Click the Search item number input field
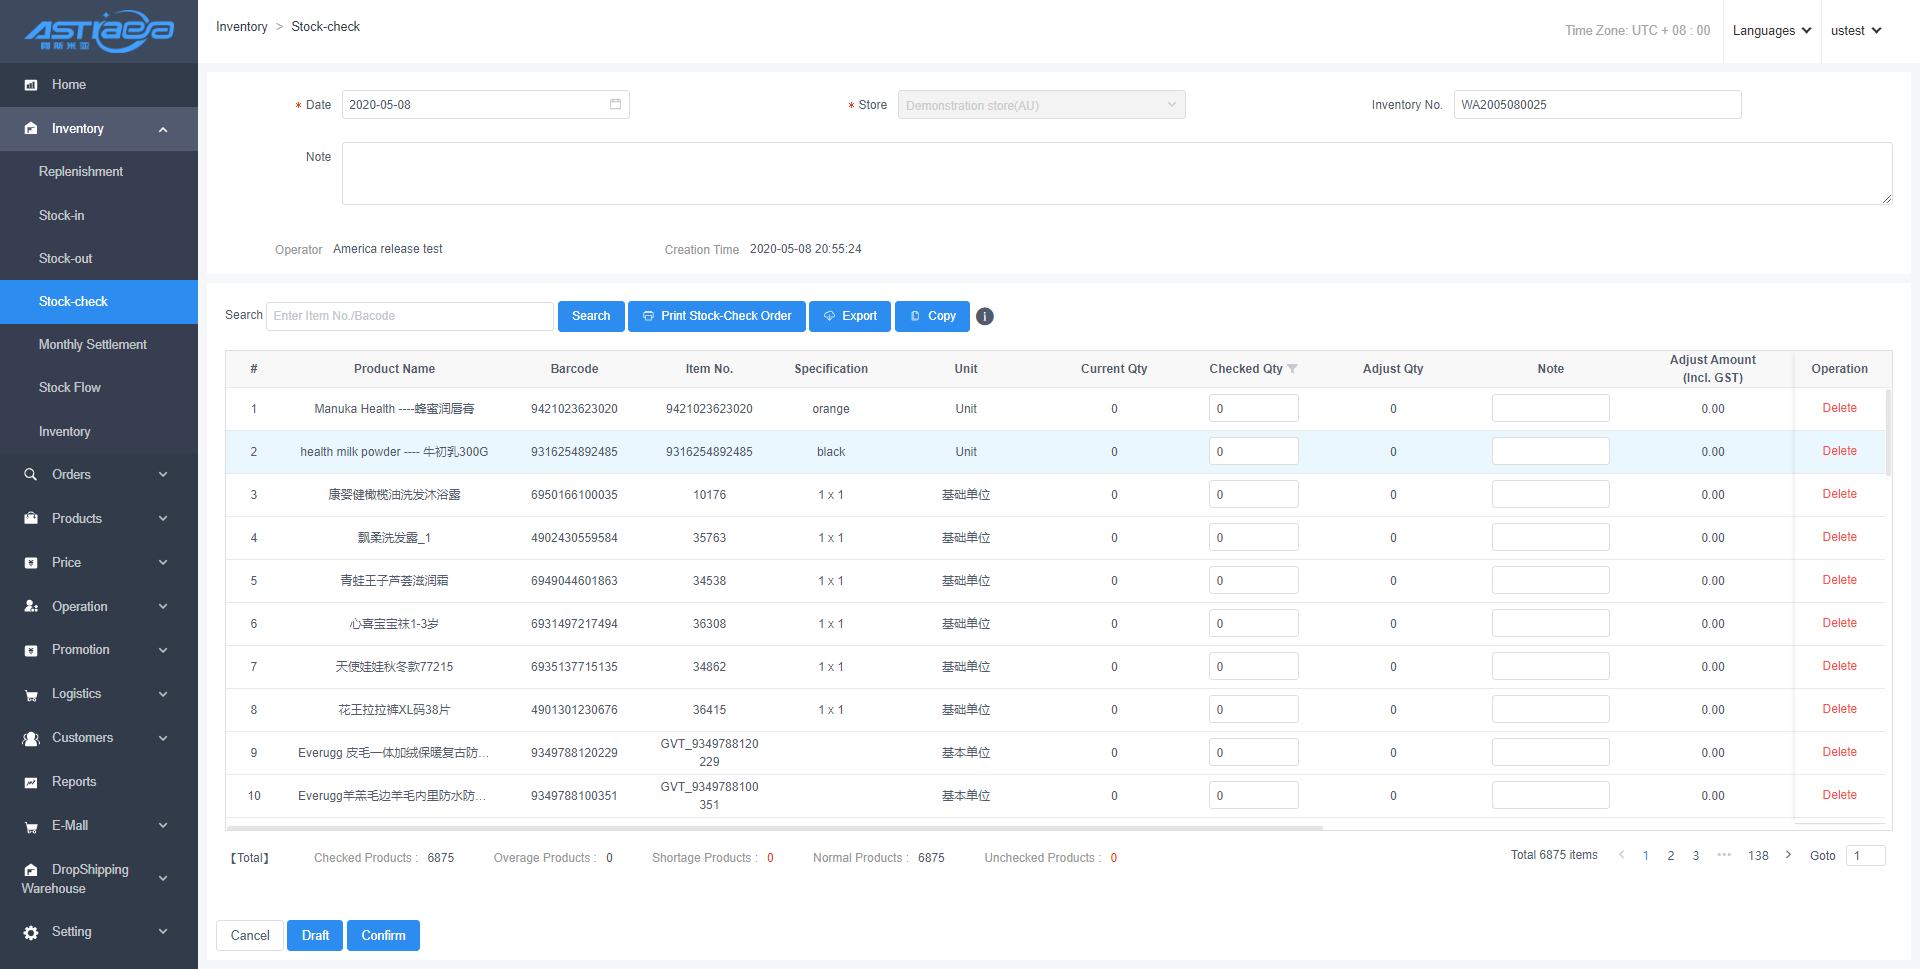This screenshot has width=1920, height=969. (x=410, y=316)
